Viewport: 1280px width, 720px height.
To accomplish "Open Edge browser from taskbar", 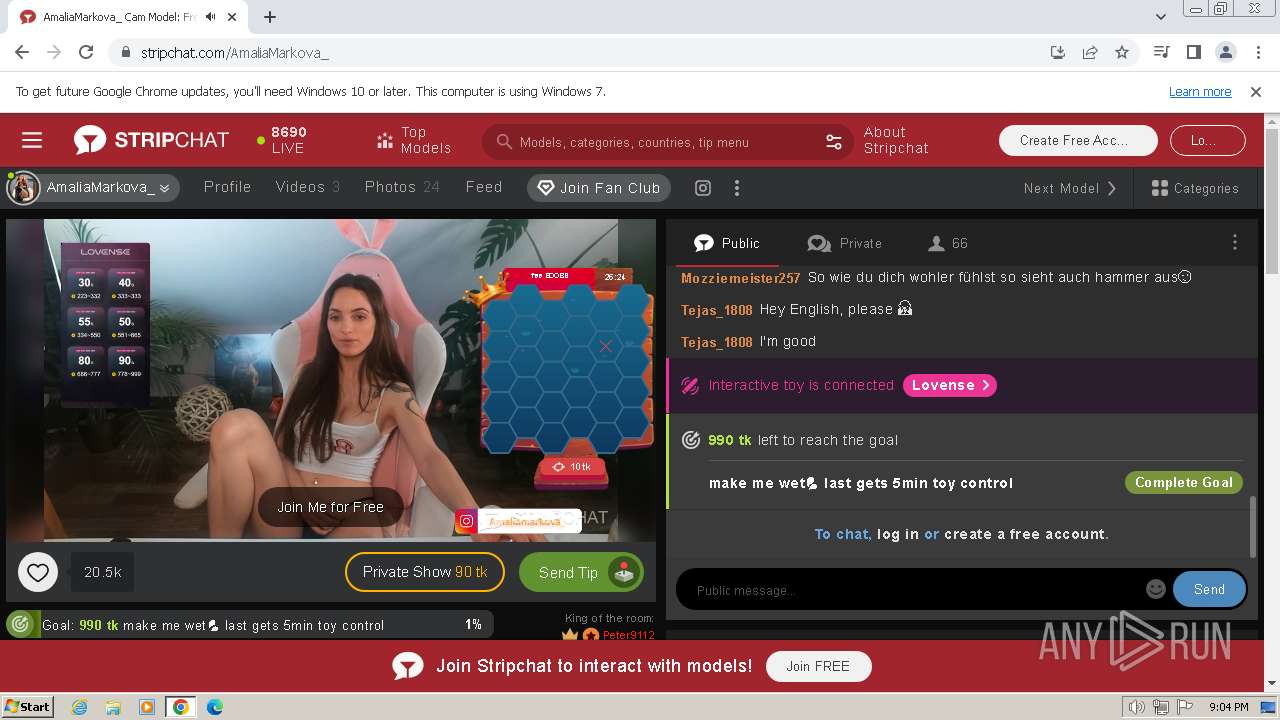I will pos(214,707).
